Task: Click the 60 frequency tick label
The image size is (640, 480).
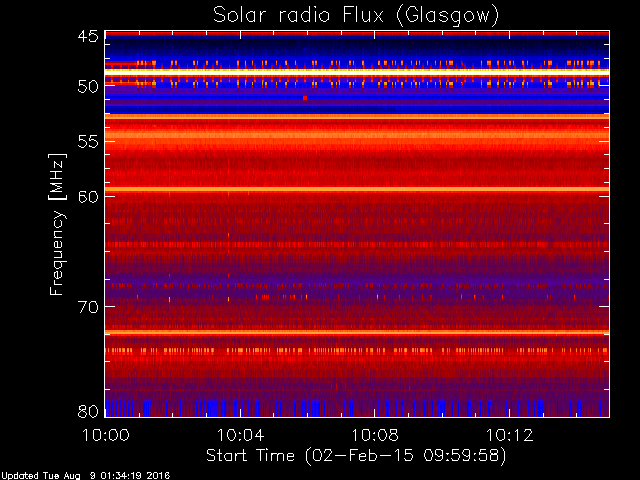Action: (88, 196)
